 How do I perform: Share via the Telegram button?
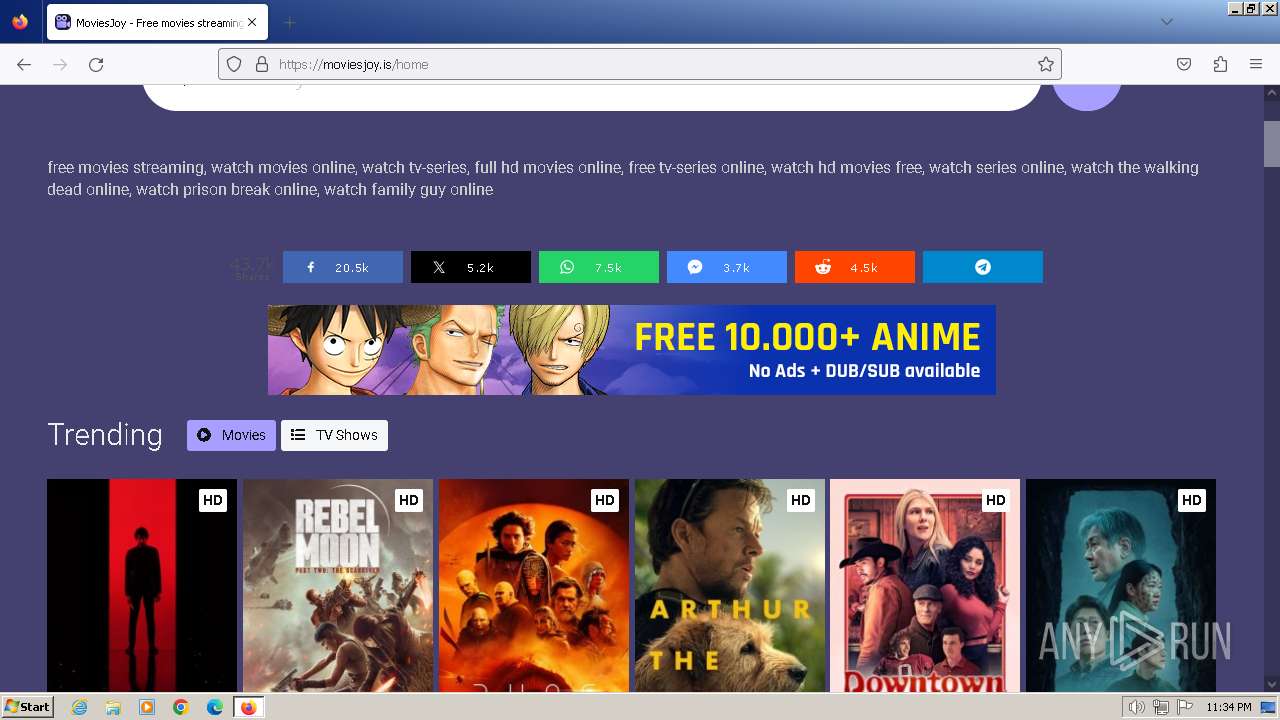point(983,267)
